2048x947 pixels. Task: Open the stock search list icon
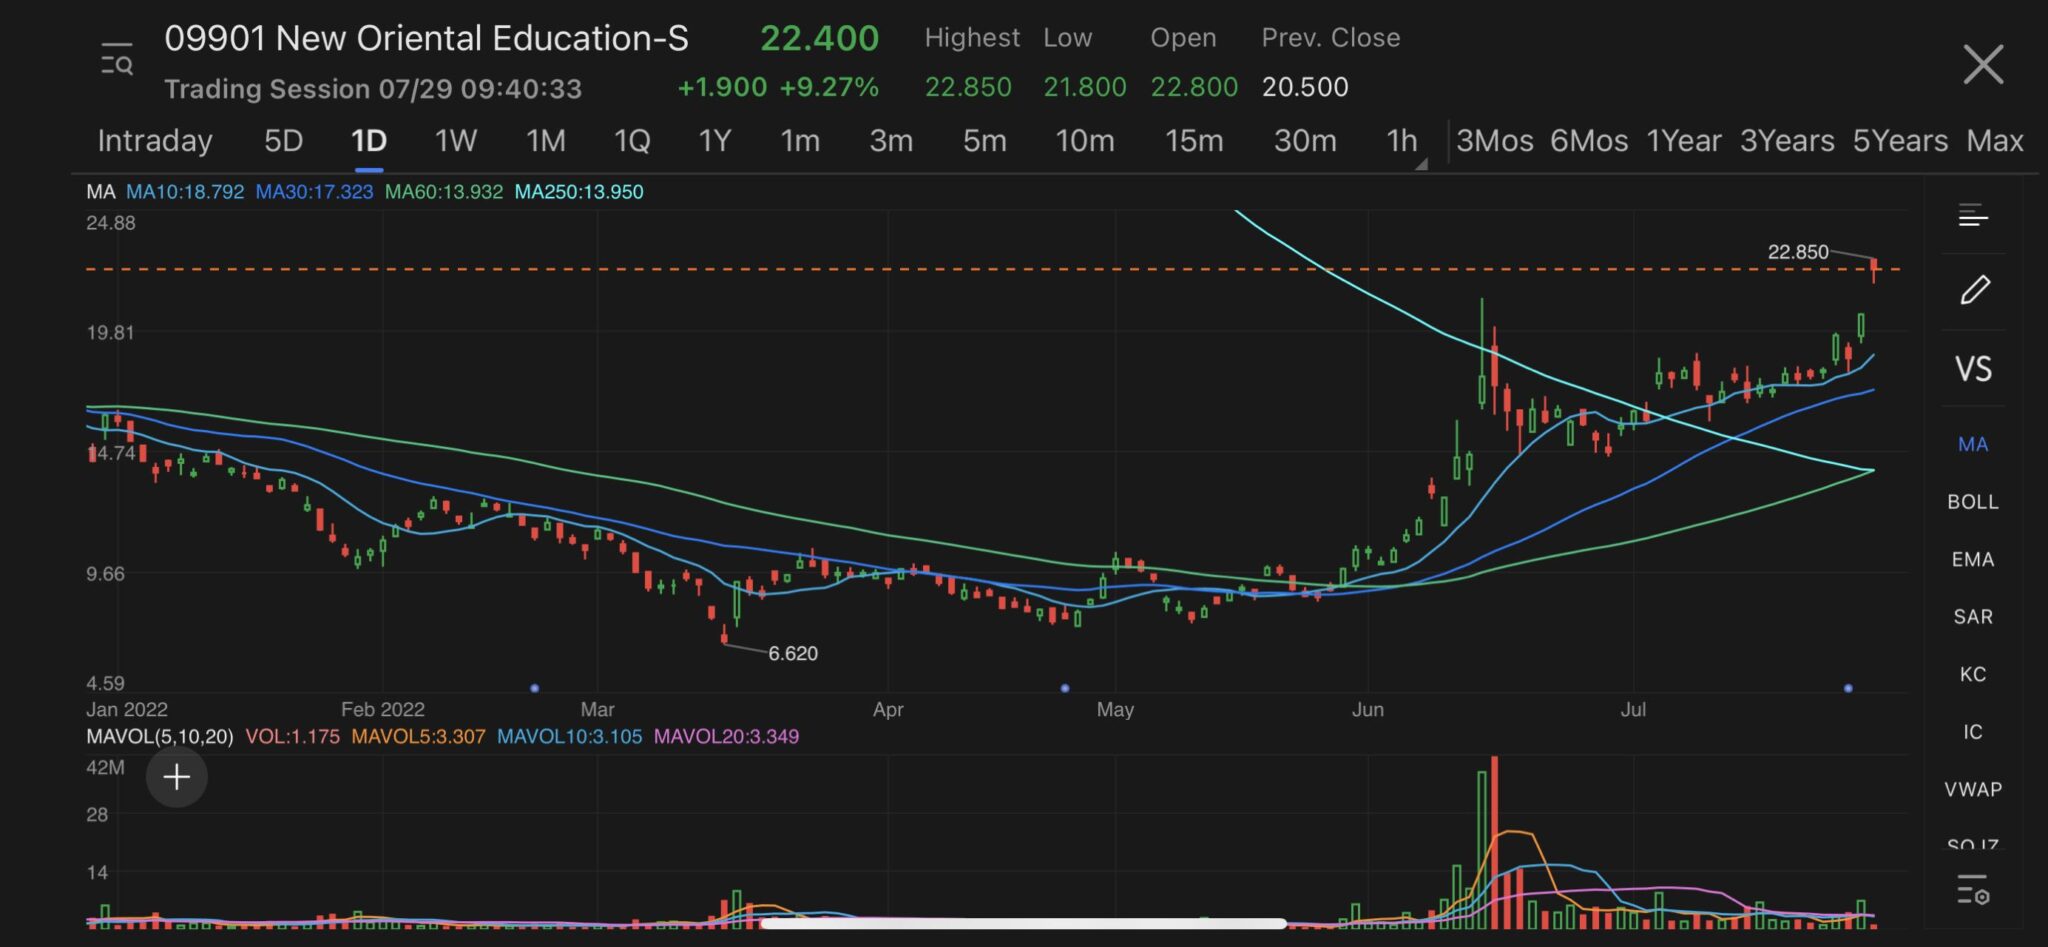pyautogui.click(x=117, y=60)
